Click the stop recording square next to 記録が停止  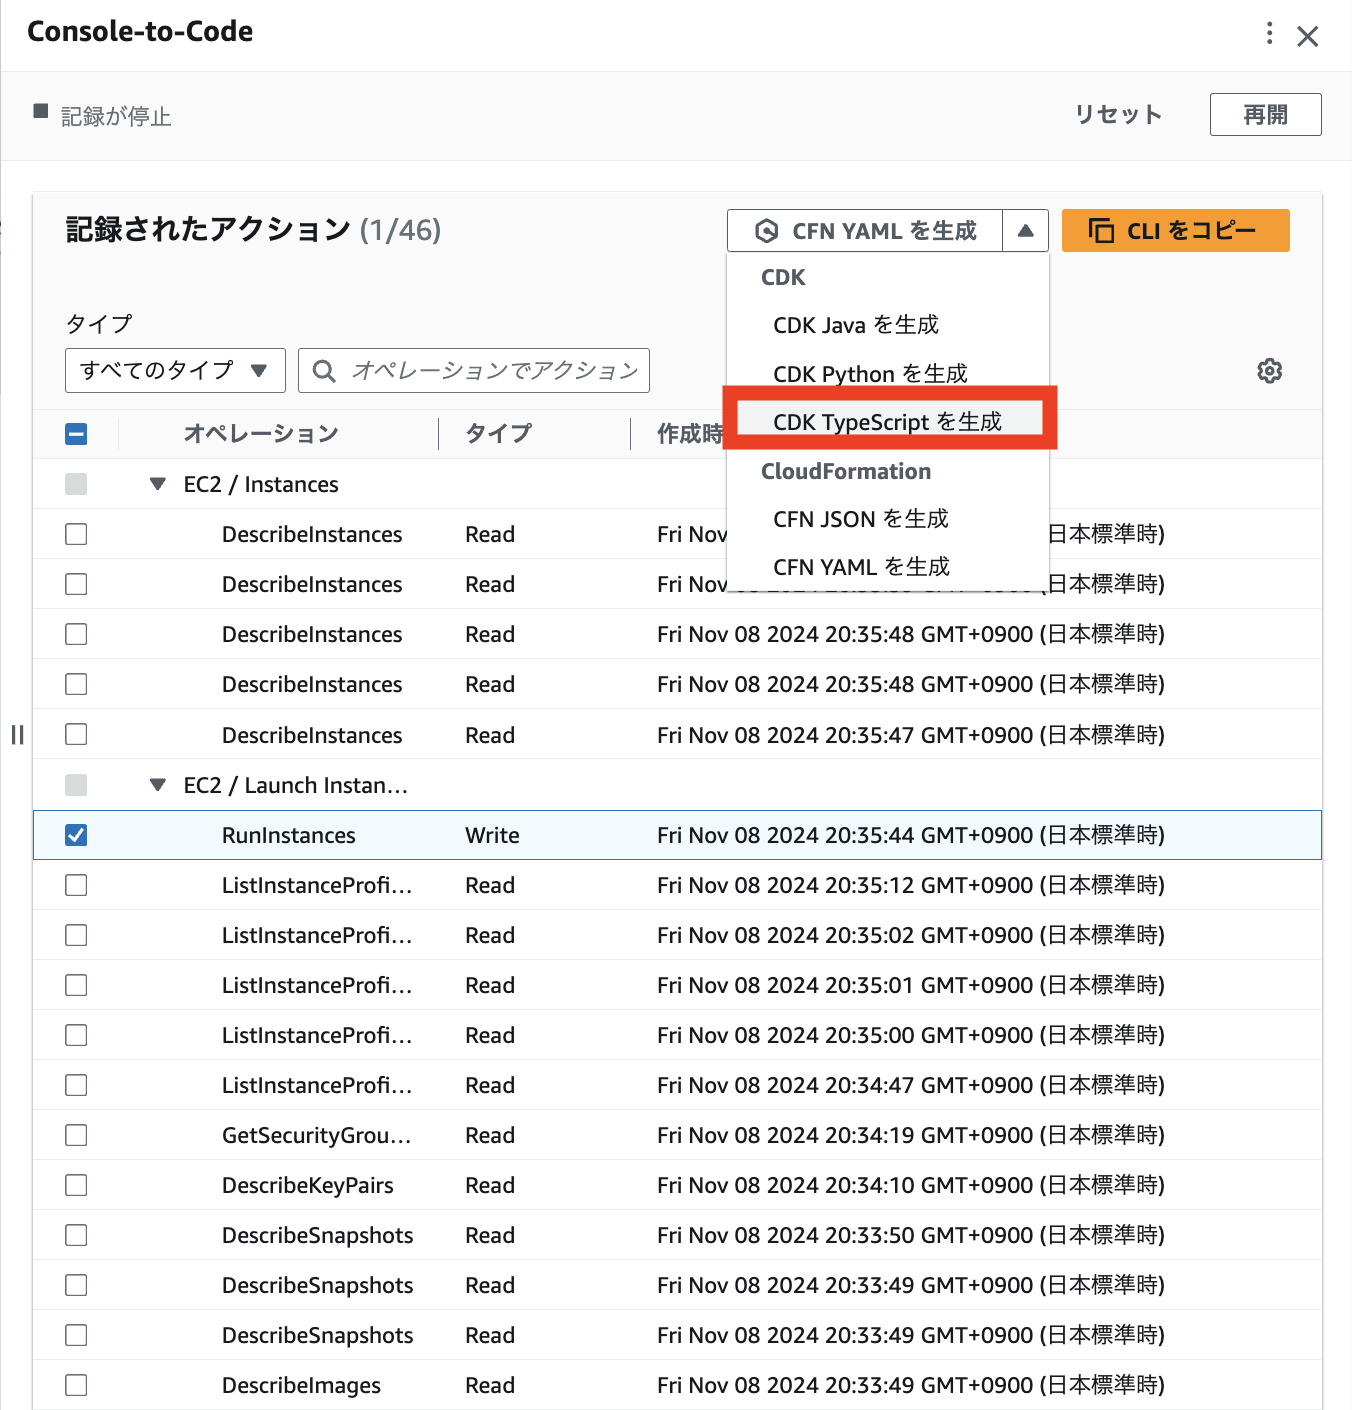coord(39,111)
